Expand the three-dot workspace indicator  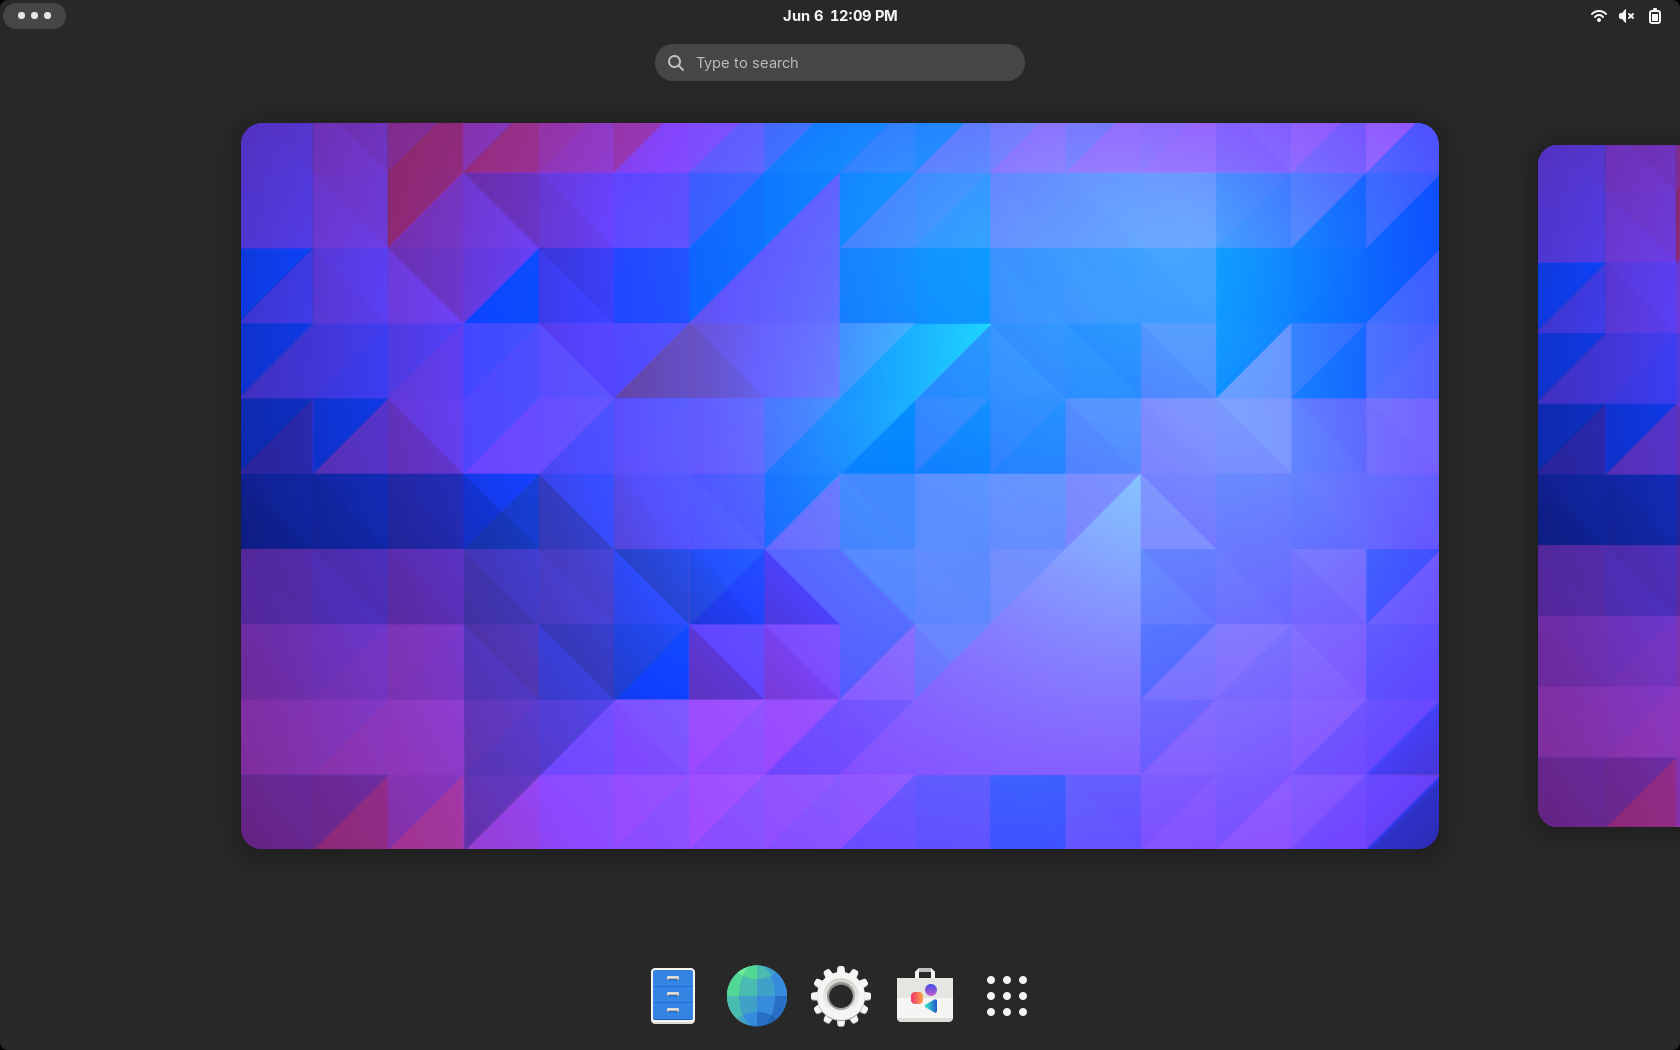35,15
